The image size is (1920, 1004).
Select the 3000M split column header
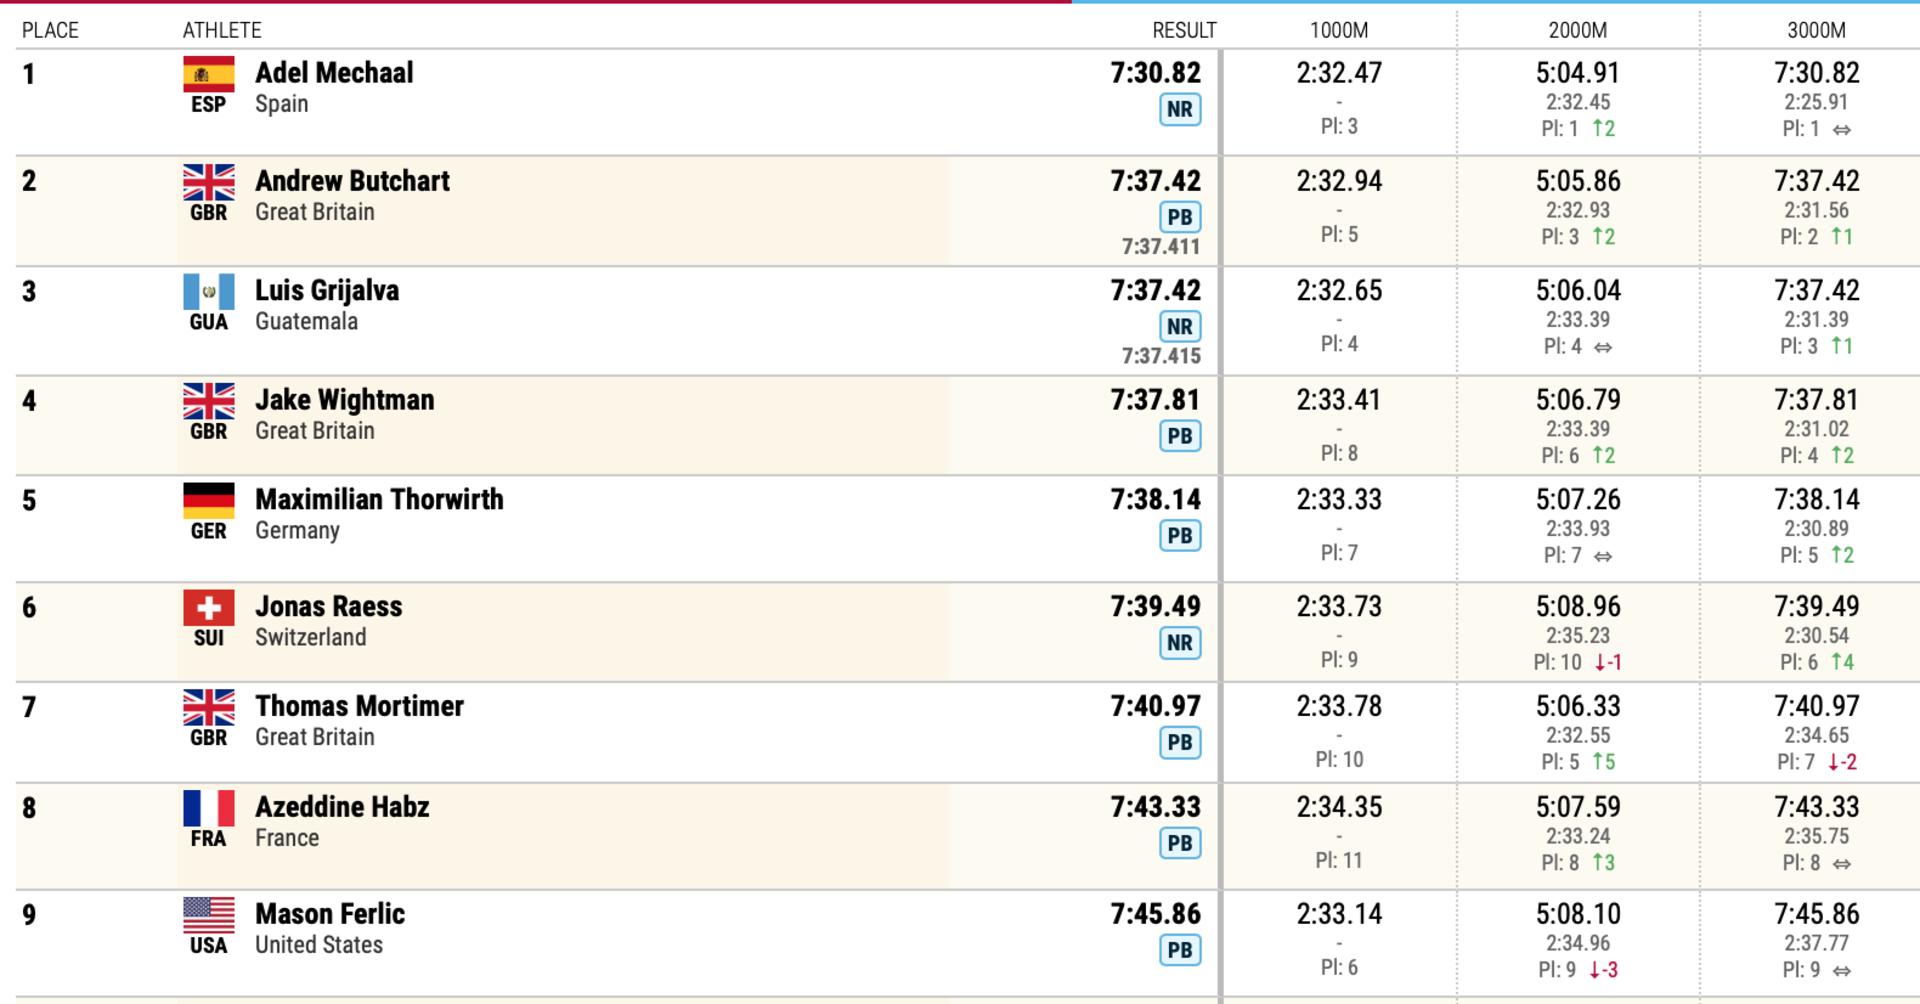[x=1816, y=30]
